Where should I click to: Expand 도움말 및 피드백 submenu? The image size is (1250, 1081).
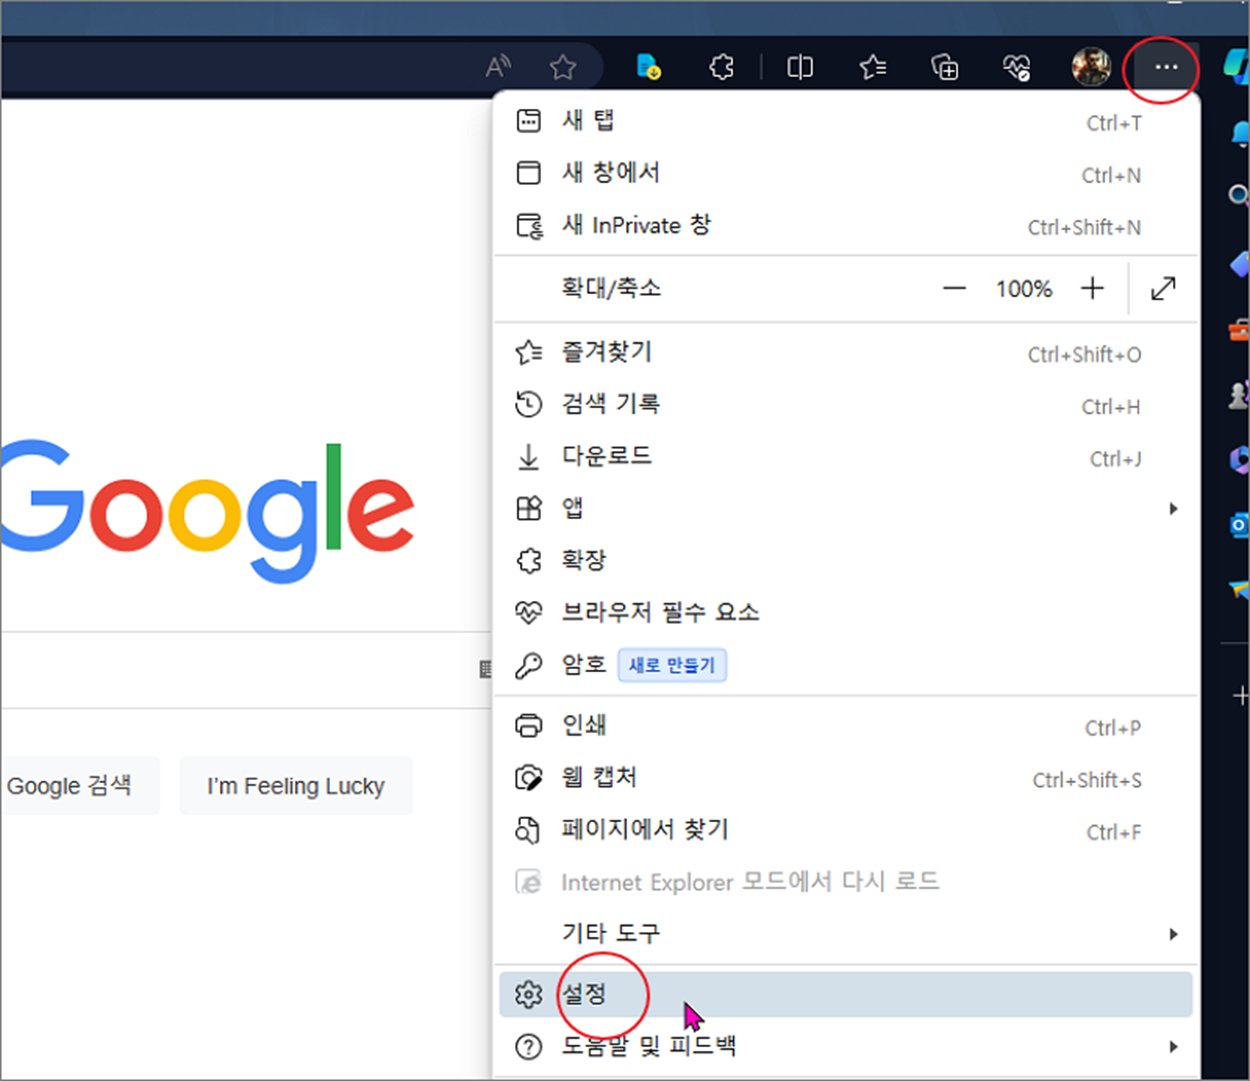pos(846,1047)
